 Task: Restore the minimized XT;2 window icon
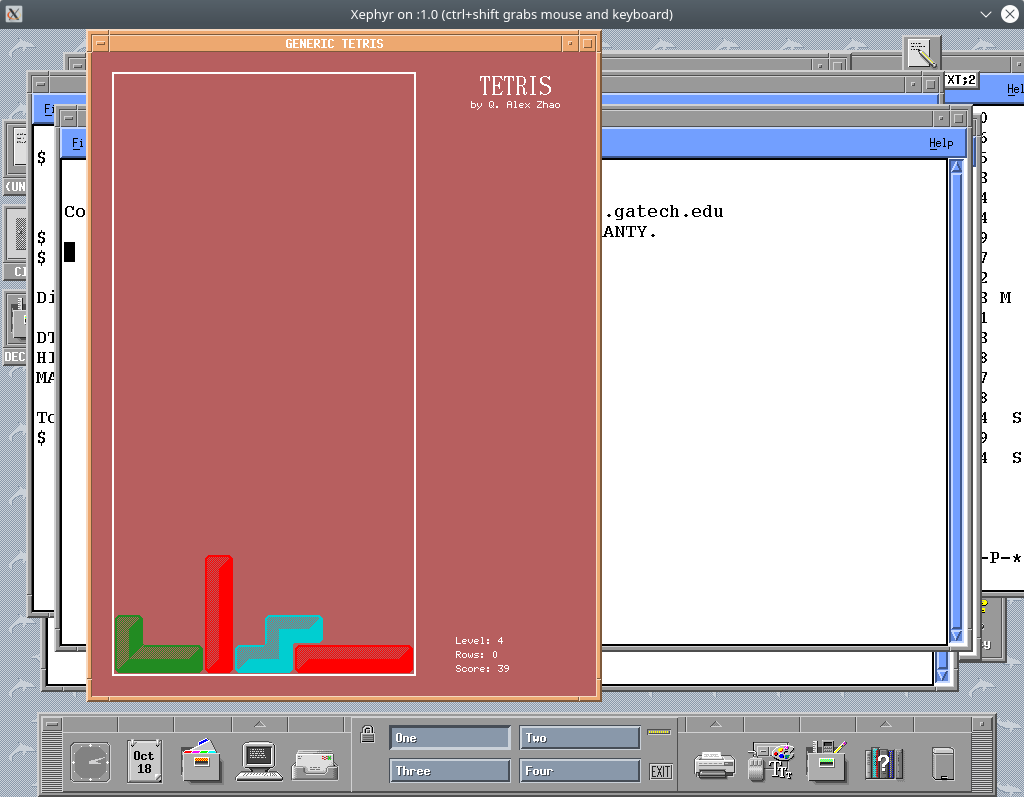click(x=960, y=80)
